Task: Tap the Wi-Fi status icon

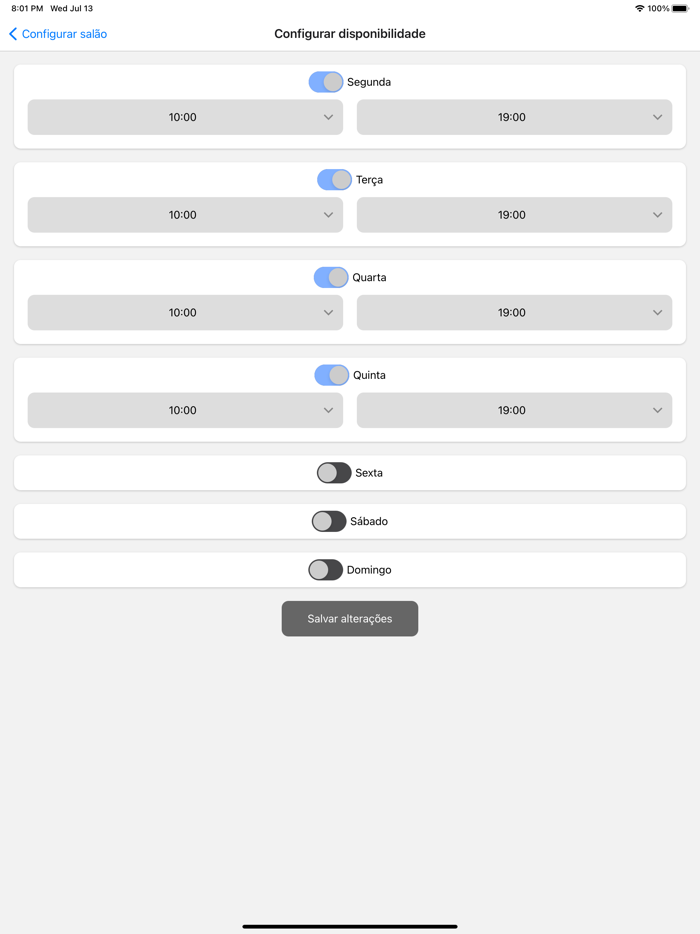Action: coord(639,8)
